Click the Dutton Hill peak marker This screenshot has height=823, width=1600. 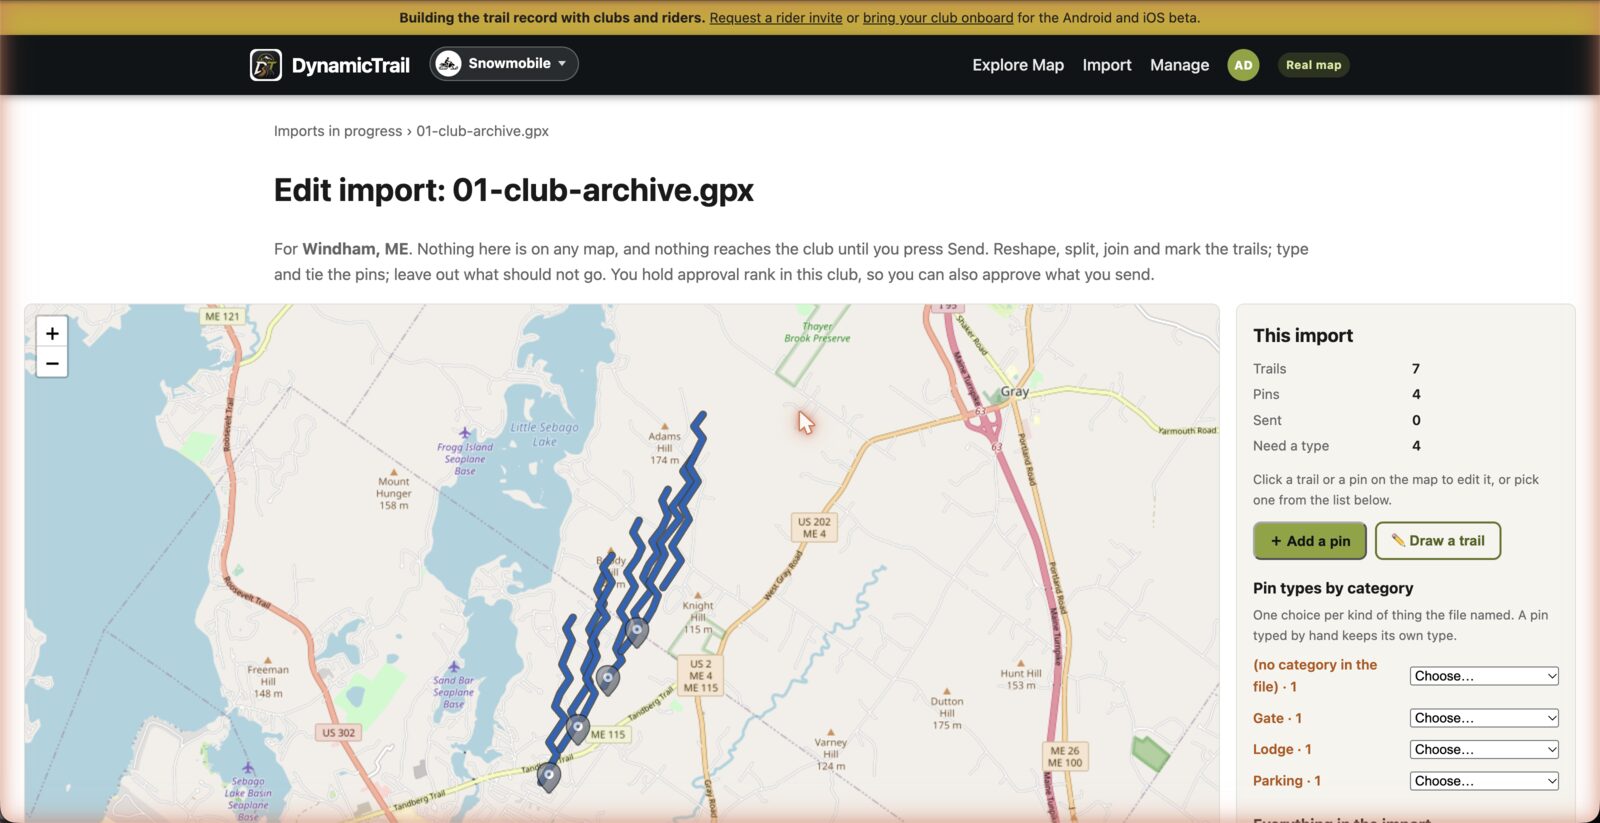(947, 691)
